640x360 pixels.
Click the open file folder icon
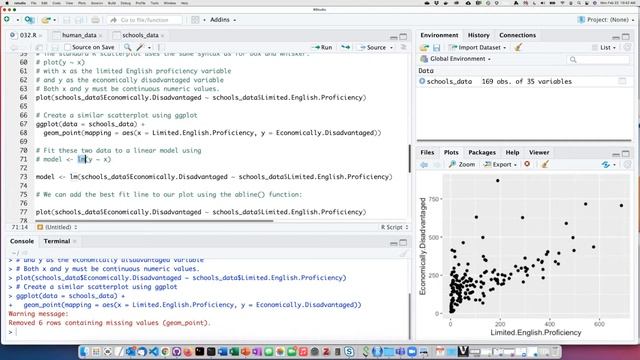(46, 20)
